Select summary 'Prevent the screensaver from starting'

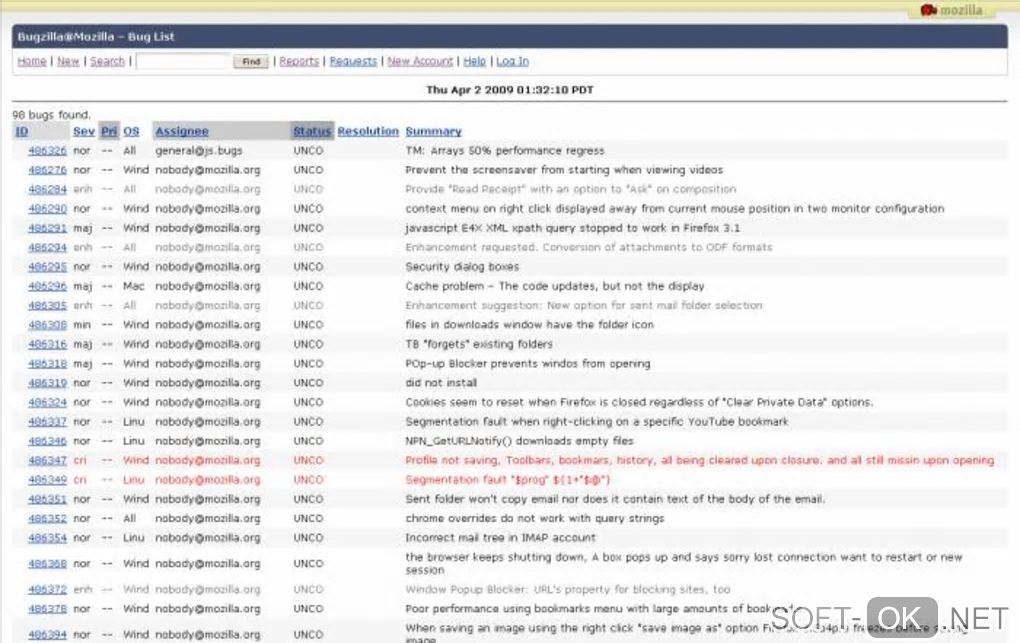564,170
